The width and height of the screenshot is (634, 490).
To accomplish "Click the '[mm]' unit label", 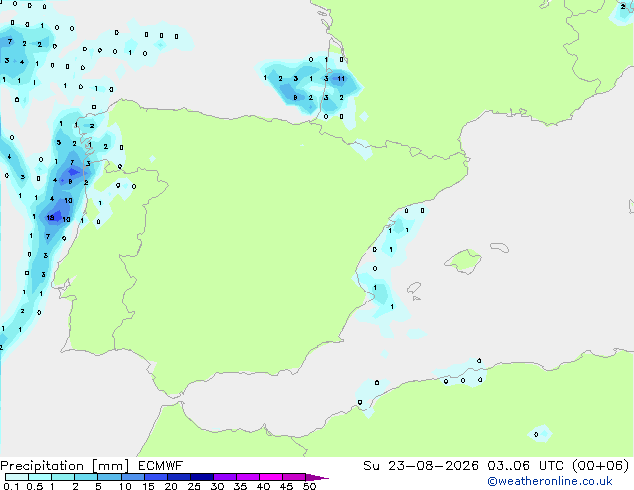I will [111, 466].
